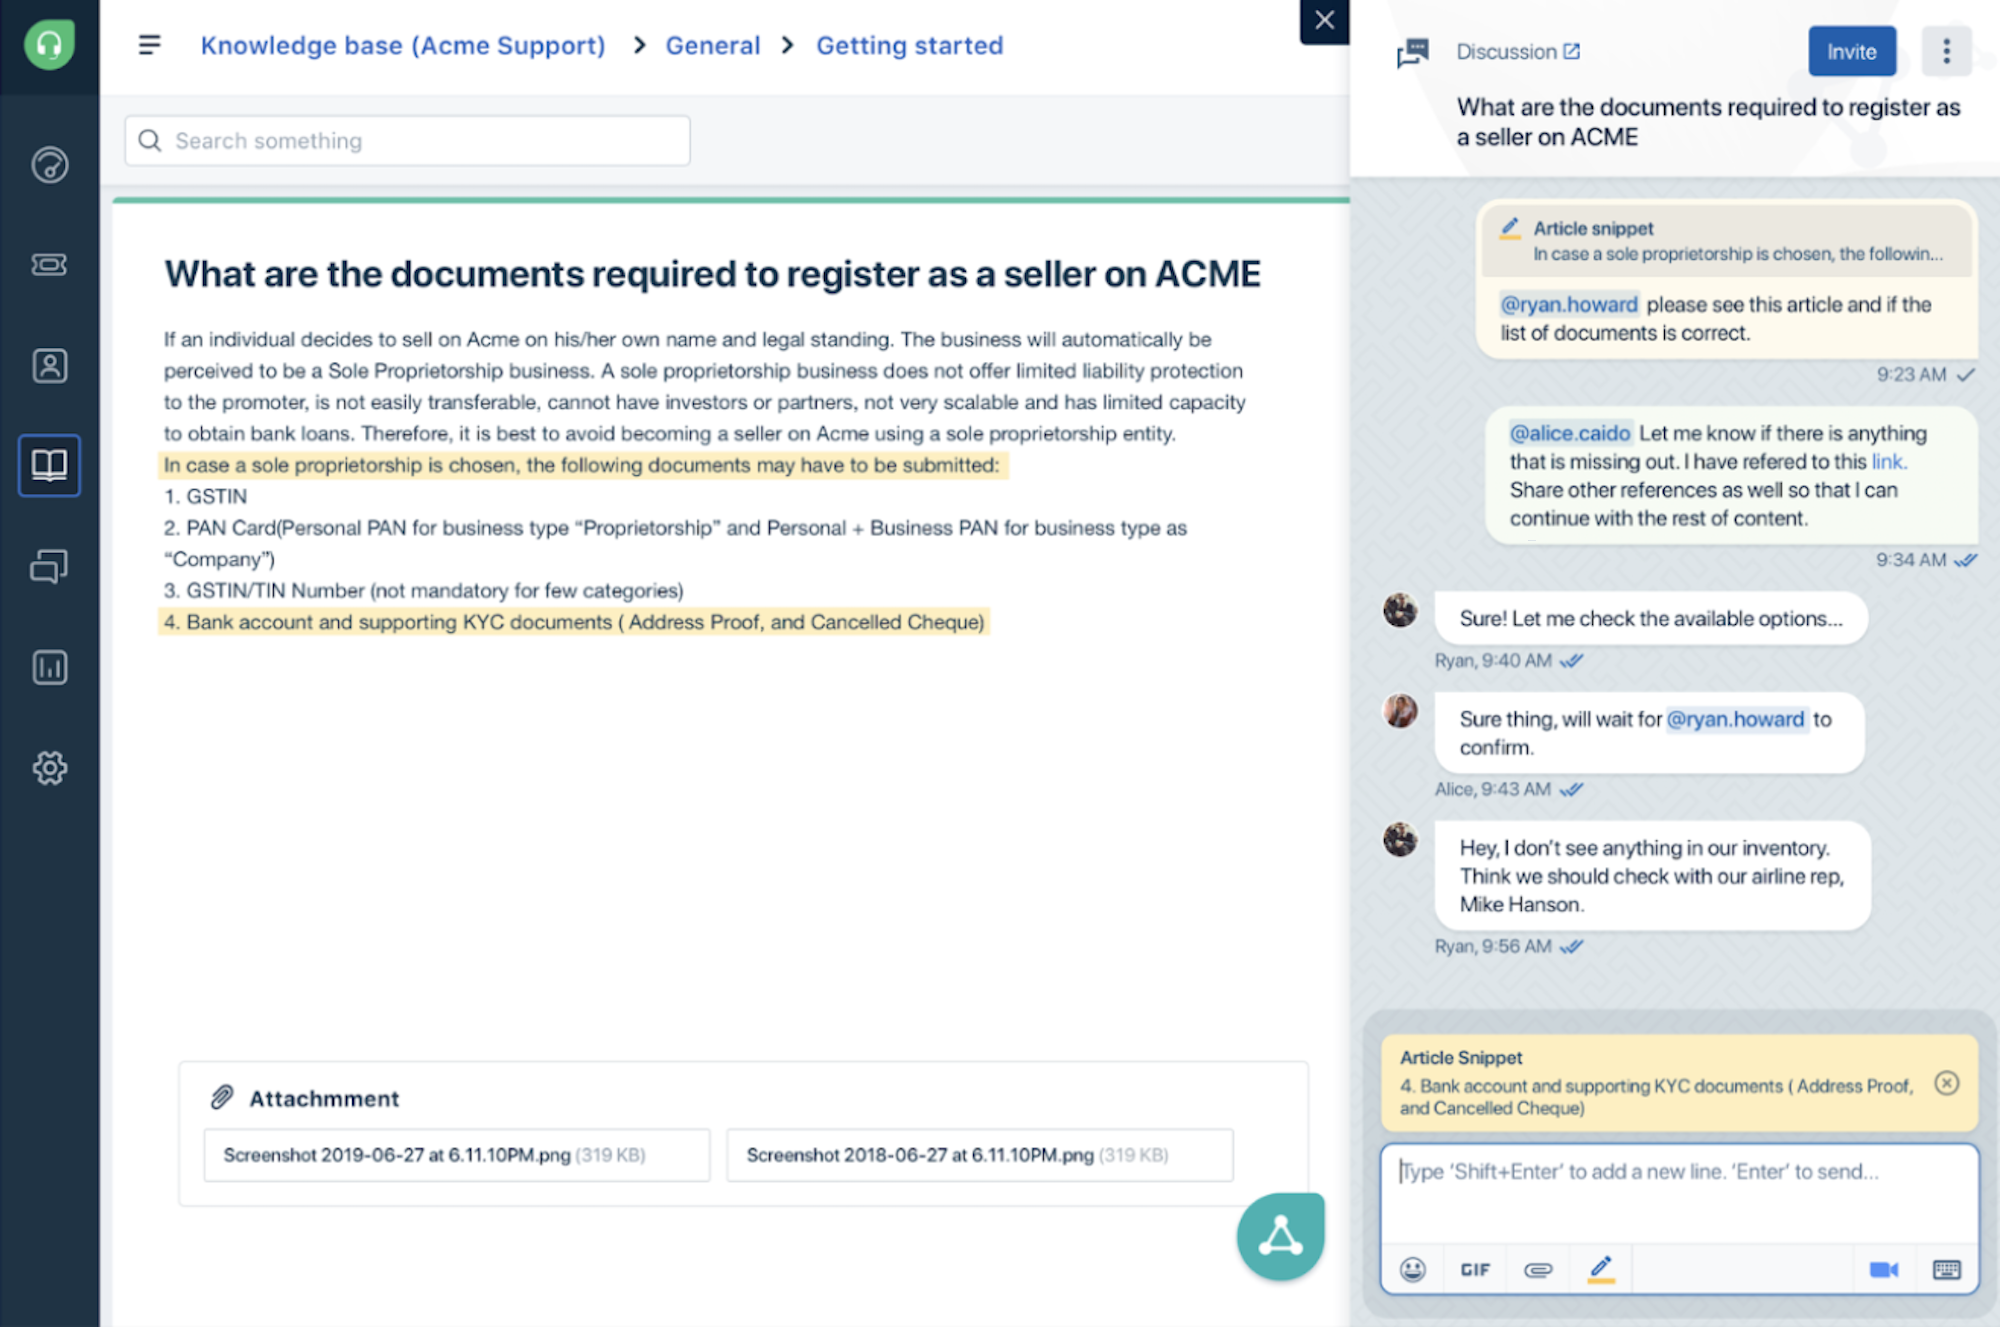Viewport: 2000px width, 1327px height.
Task: Click the Getting started breadcrumb
Action: (910, 45)
